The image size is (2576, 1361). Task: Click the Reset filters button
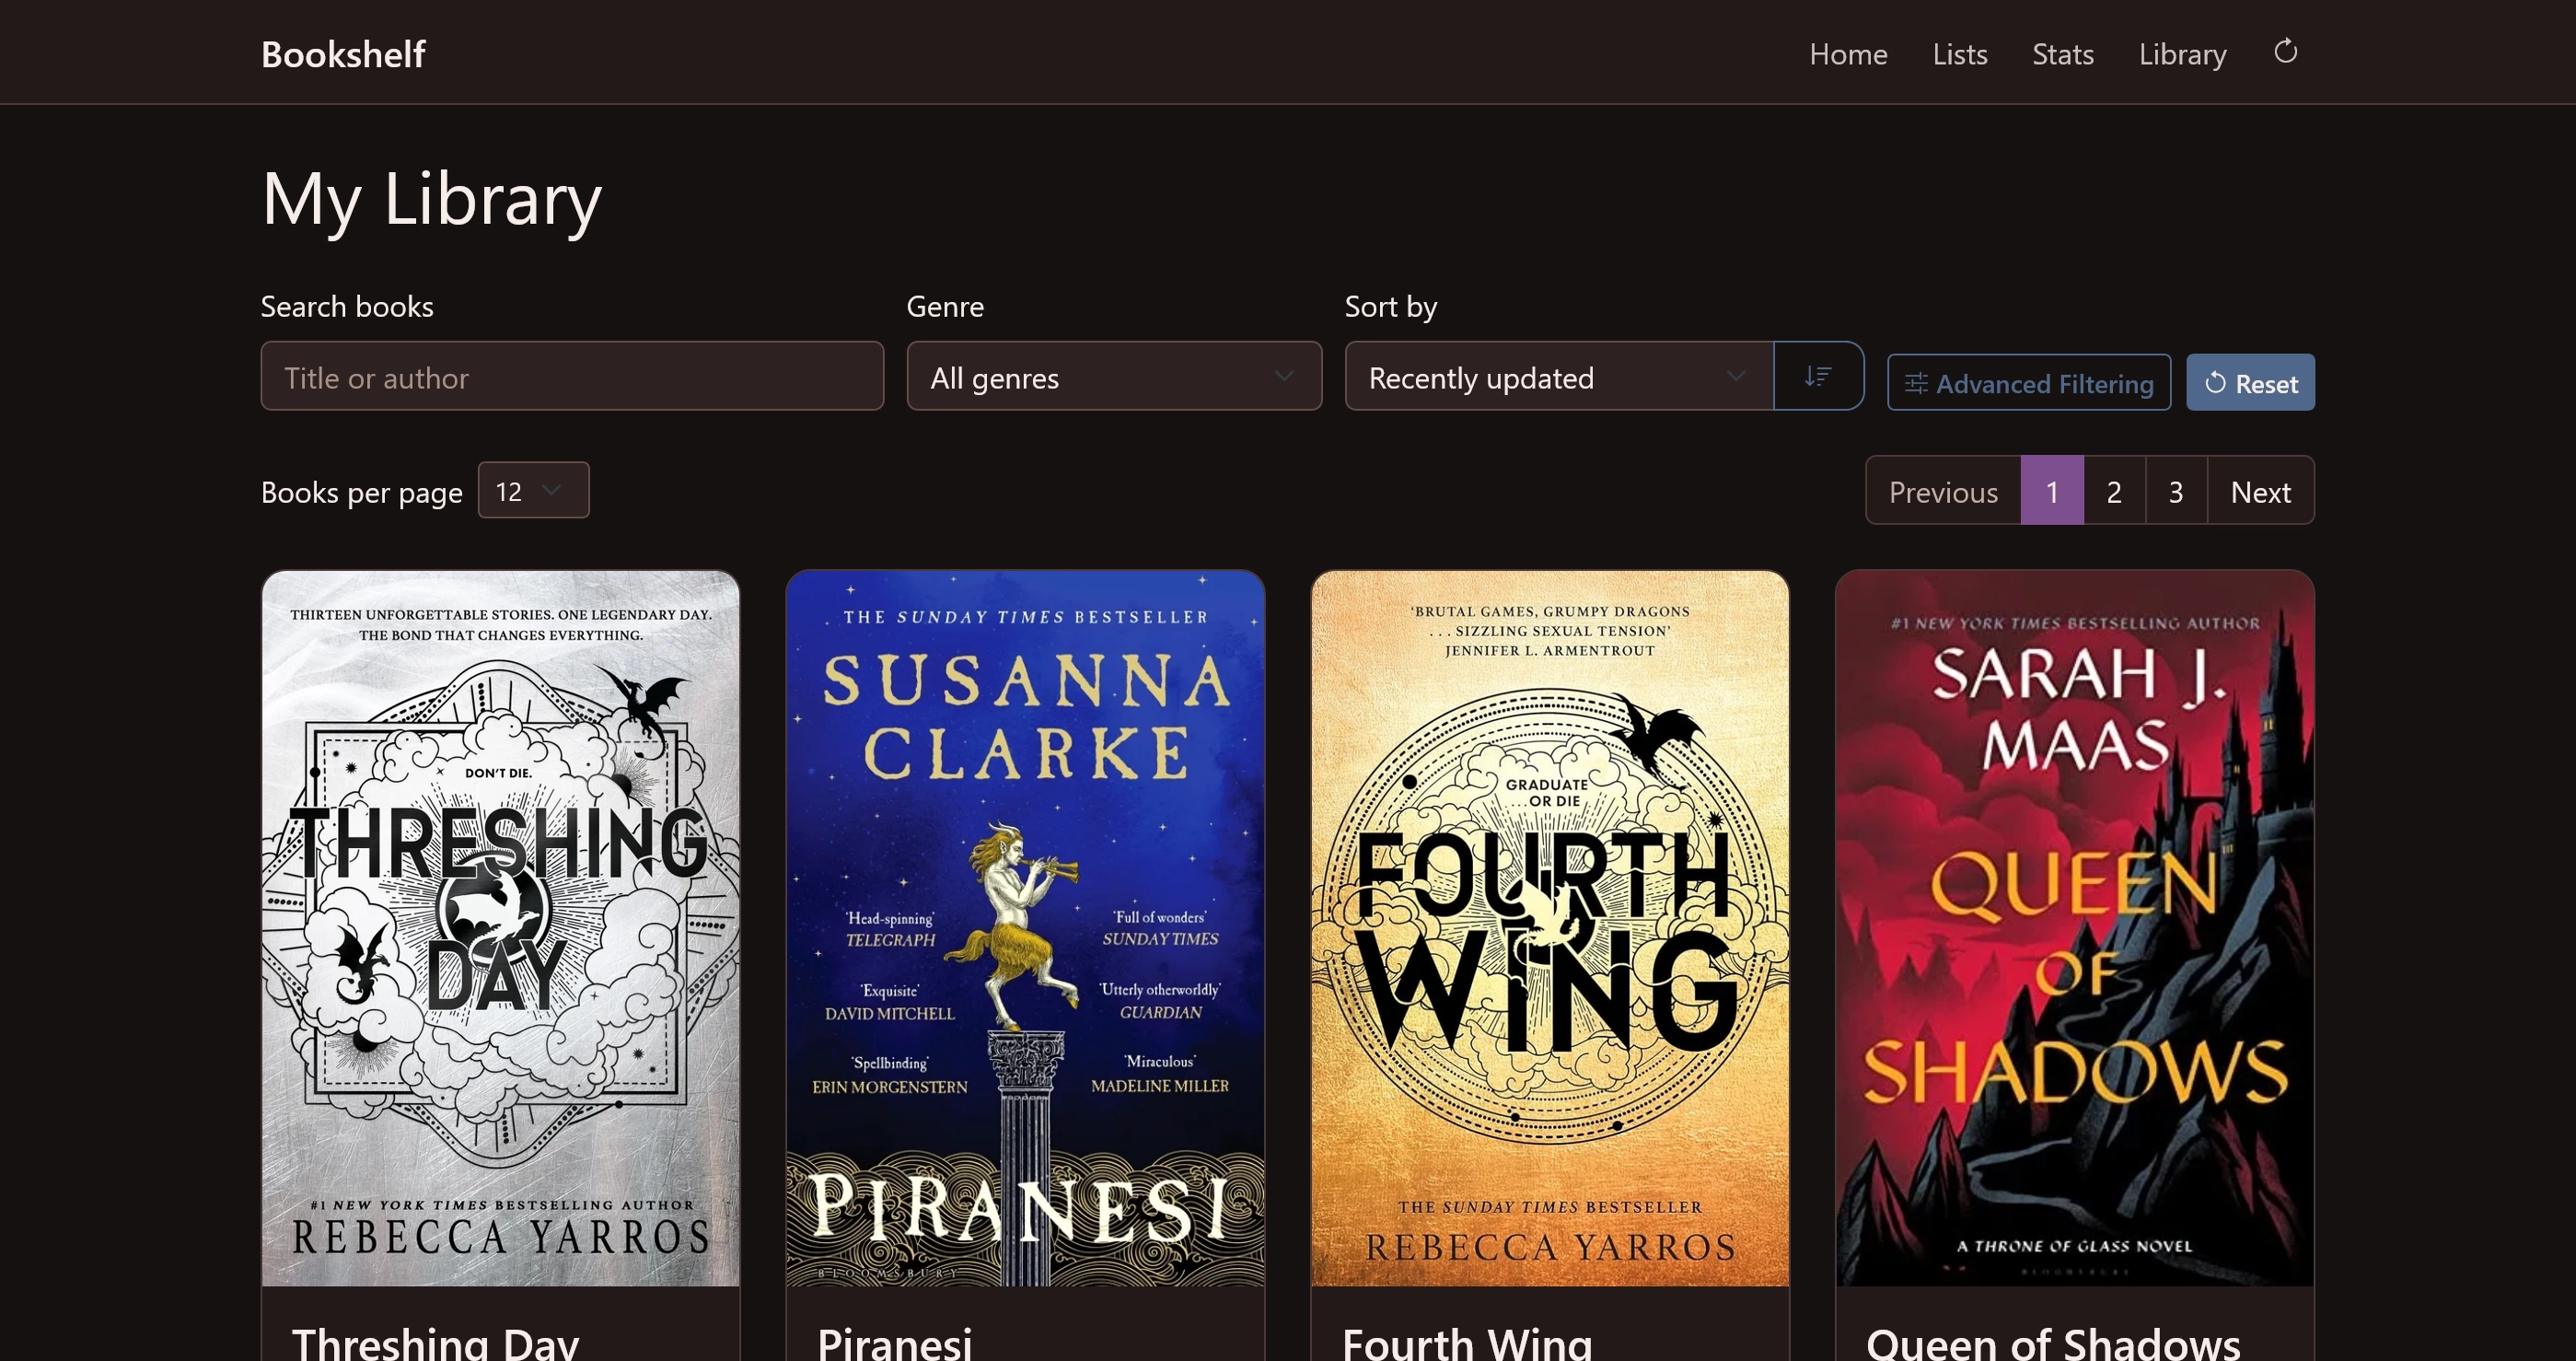(x=2250, y=382)
